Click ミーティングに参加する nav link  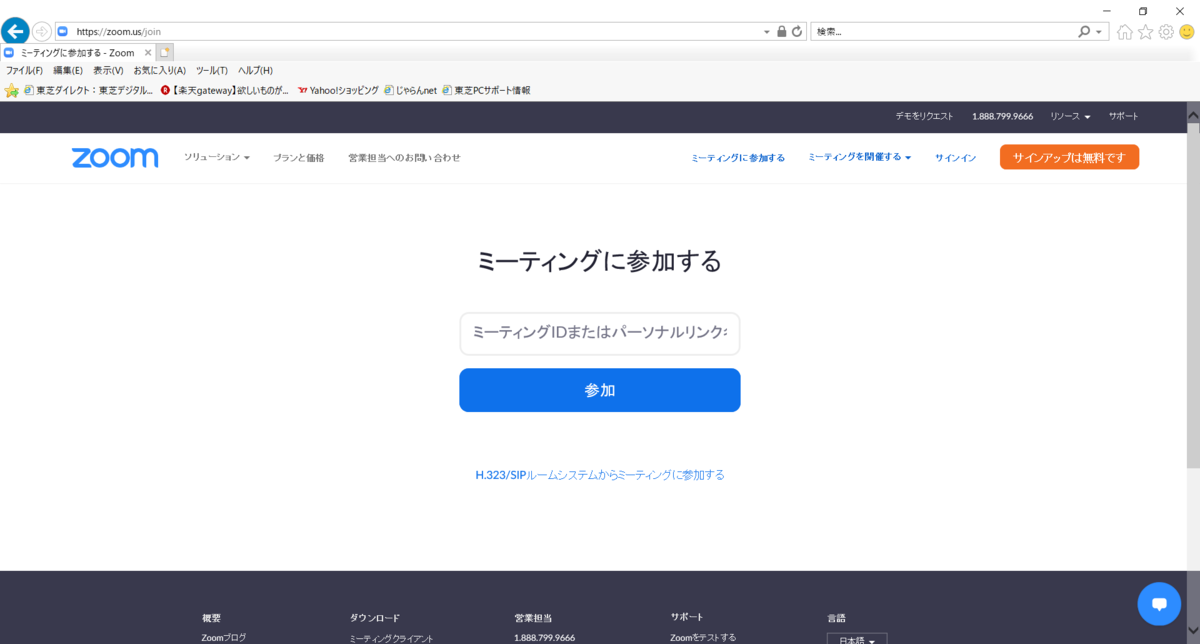tap(738, 158)
